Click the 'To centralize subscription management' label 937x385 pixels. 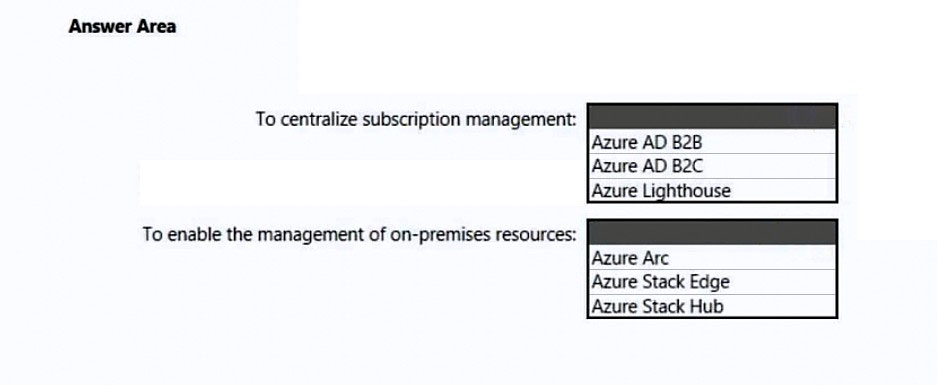[416, 119]
